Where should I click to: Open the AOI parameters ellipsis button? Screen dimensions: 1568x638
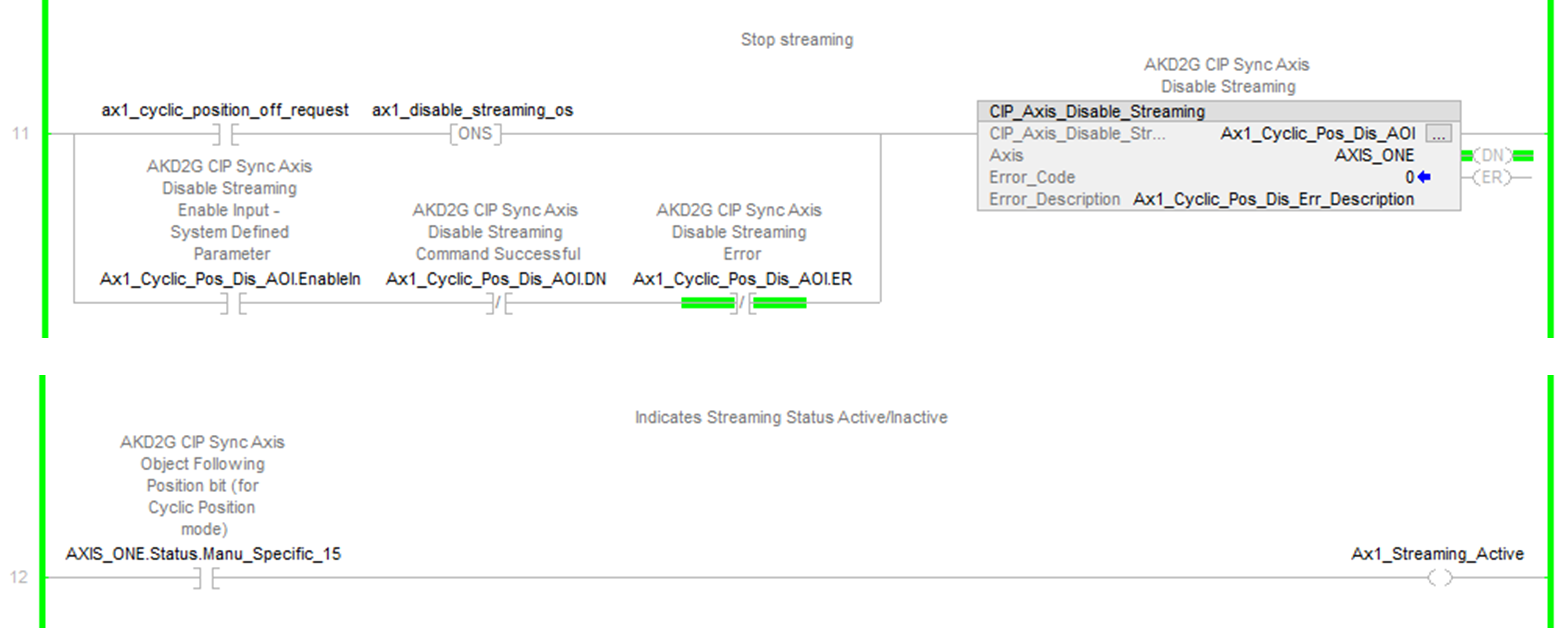pos(1438,134)
